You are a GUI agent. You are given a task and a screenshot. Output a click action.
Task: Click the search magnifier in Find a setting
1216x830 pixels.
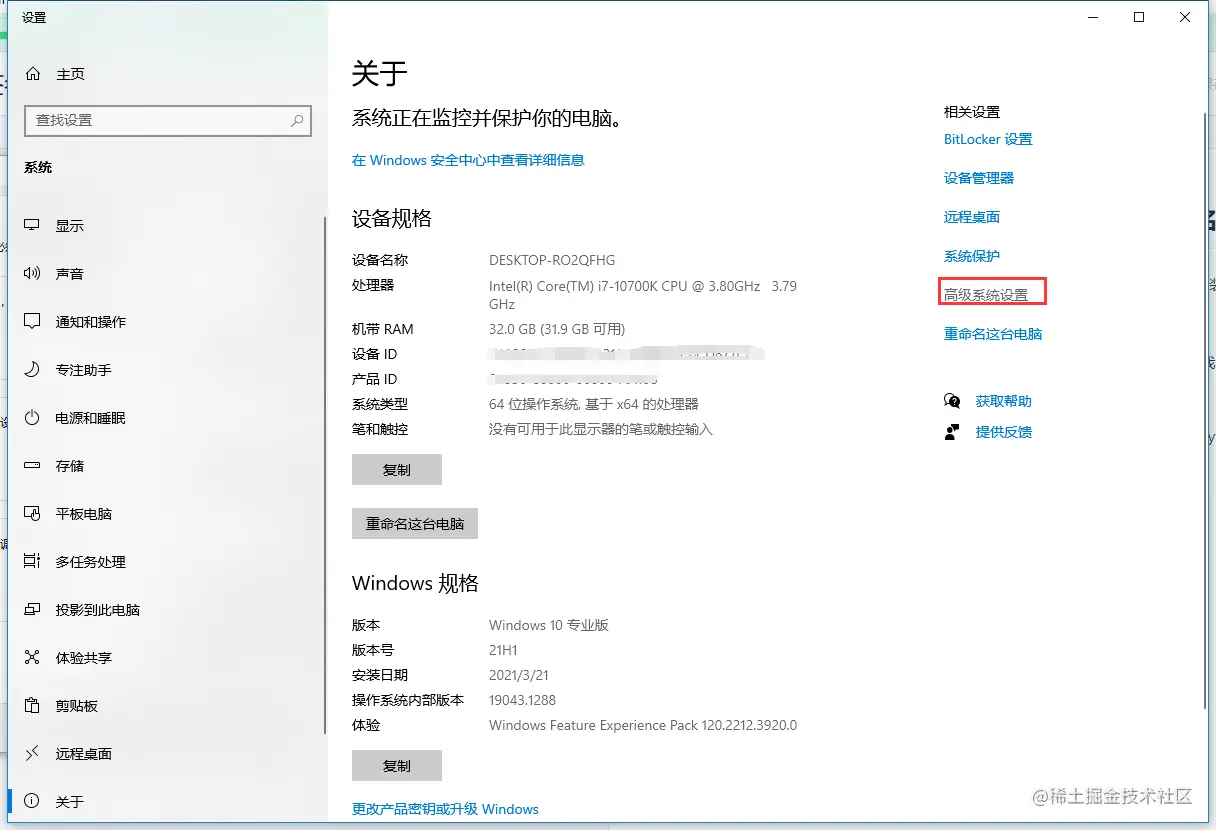click(297, 120)
